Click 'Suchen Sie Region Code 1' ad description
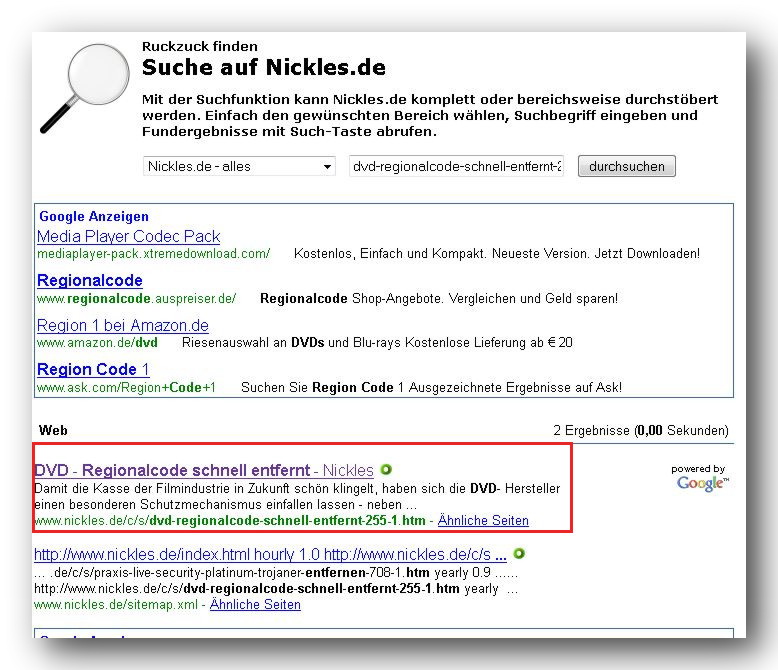This screenshot has height=670, width=778. (x=431, y=387)
